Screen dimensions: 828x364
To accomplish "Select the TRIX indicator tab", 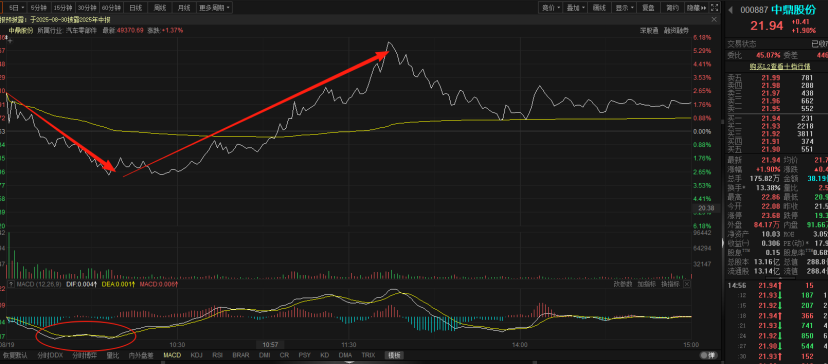I will [369, 356].
